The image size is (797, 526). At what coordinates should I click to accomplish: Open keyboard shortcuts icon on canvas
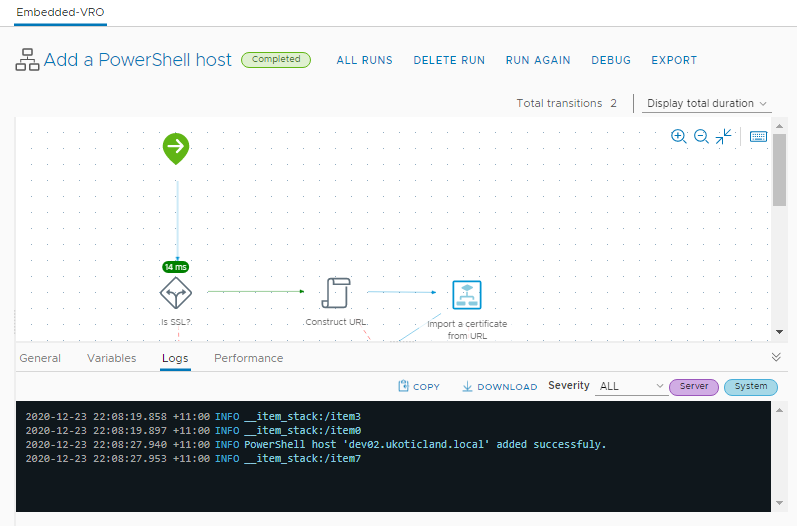(758, 137)
